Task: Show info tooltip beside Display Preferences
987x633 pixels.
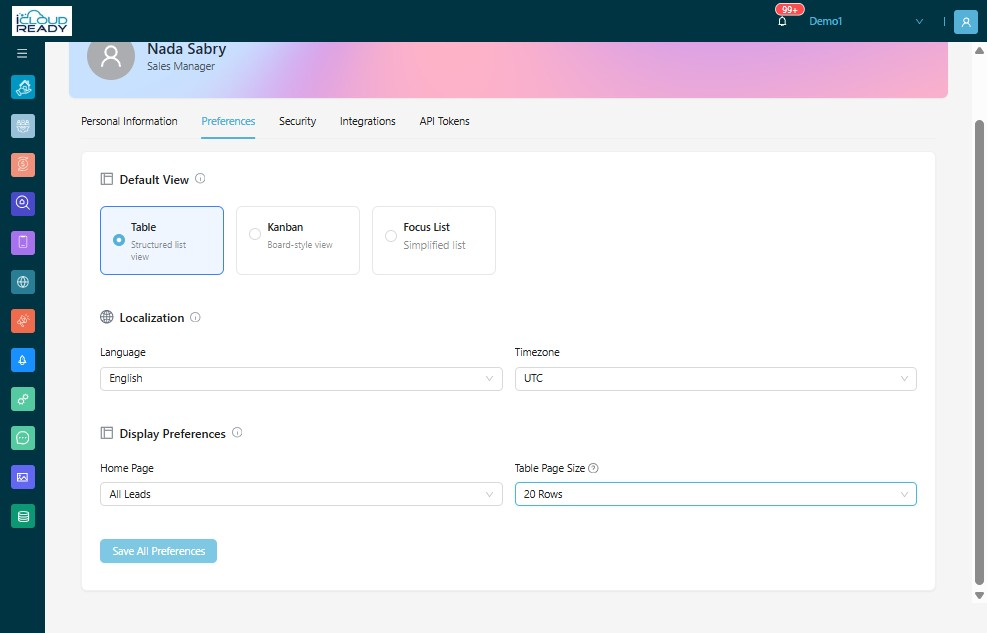Action: [x=237, y=433]
